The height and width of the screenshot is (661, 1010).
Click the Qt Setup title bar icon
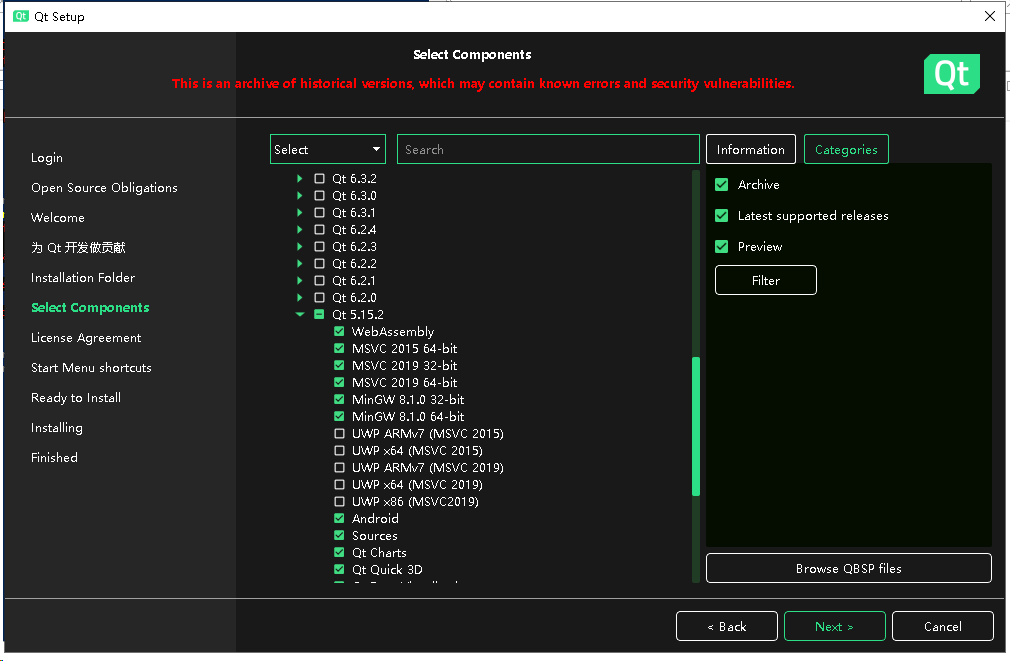click(21, 16)
